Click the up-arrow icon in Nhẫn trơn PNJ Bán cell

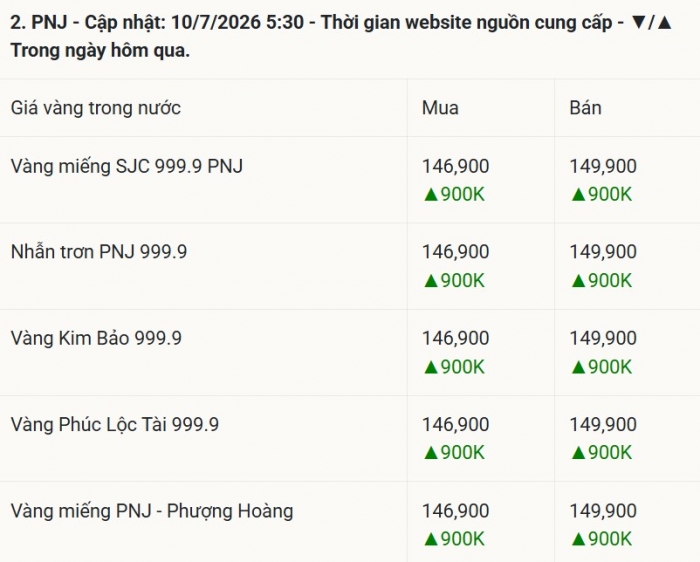578,281
